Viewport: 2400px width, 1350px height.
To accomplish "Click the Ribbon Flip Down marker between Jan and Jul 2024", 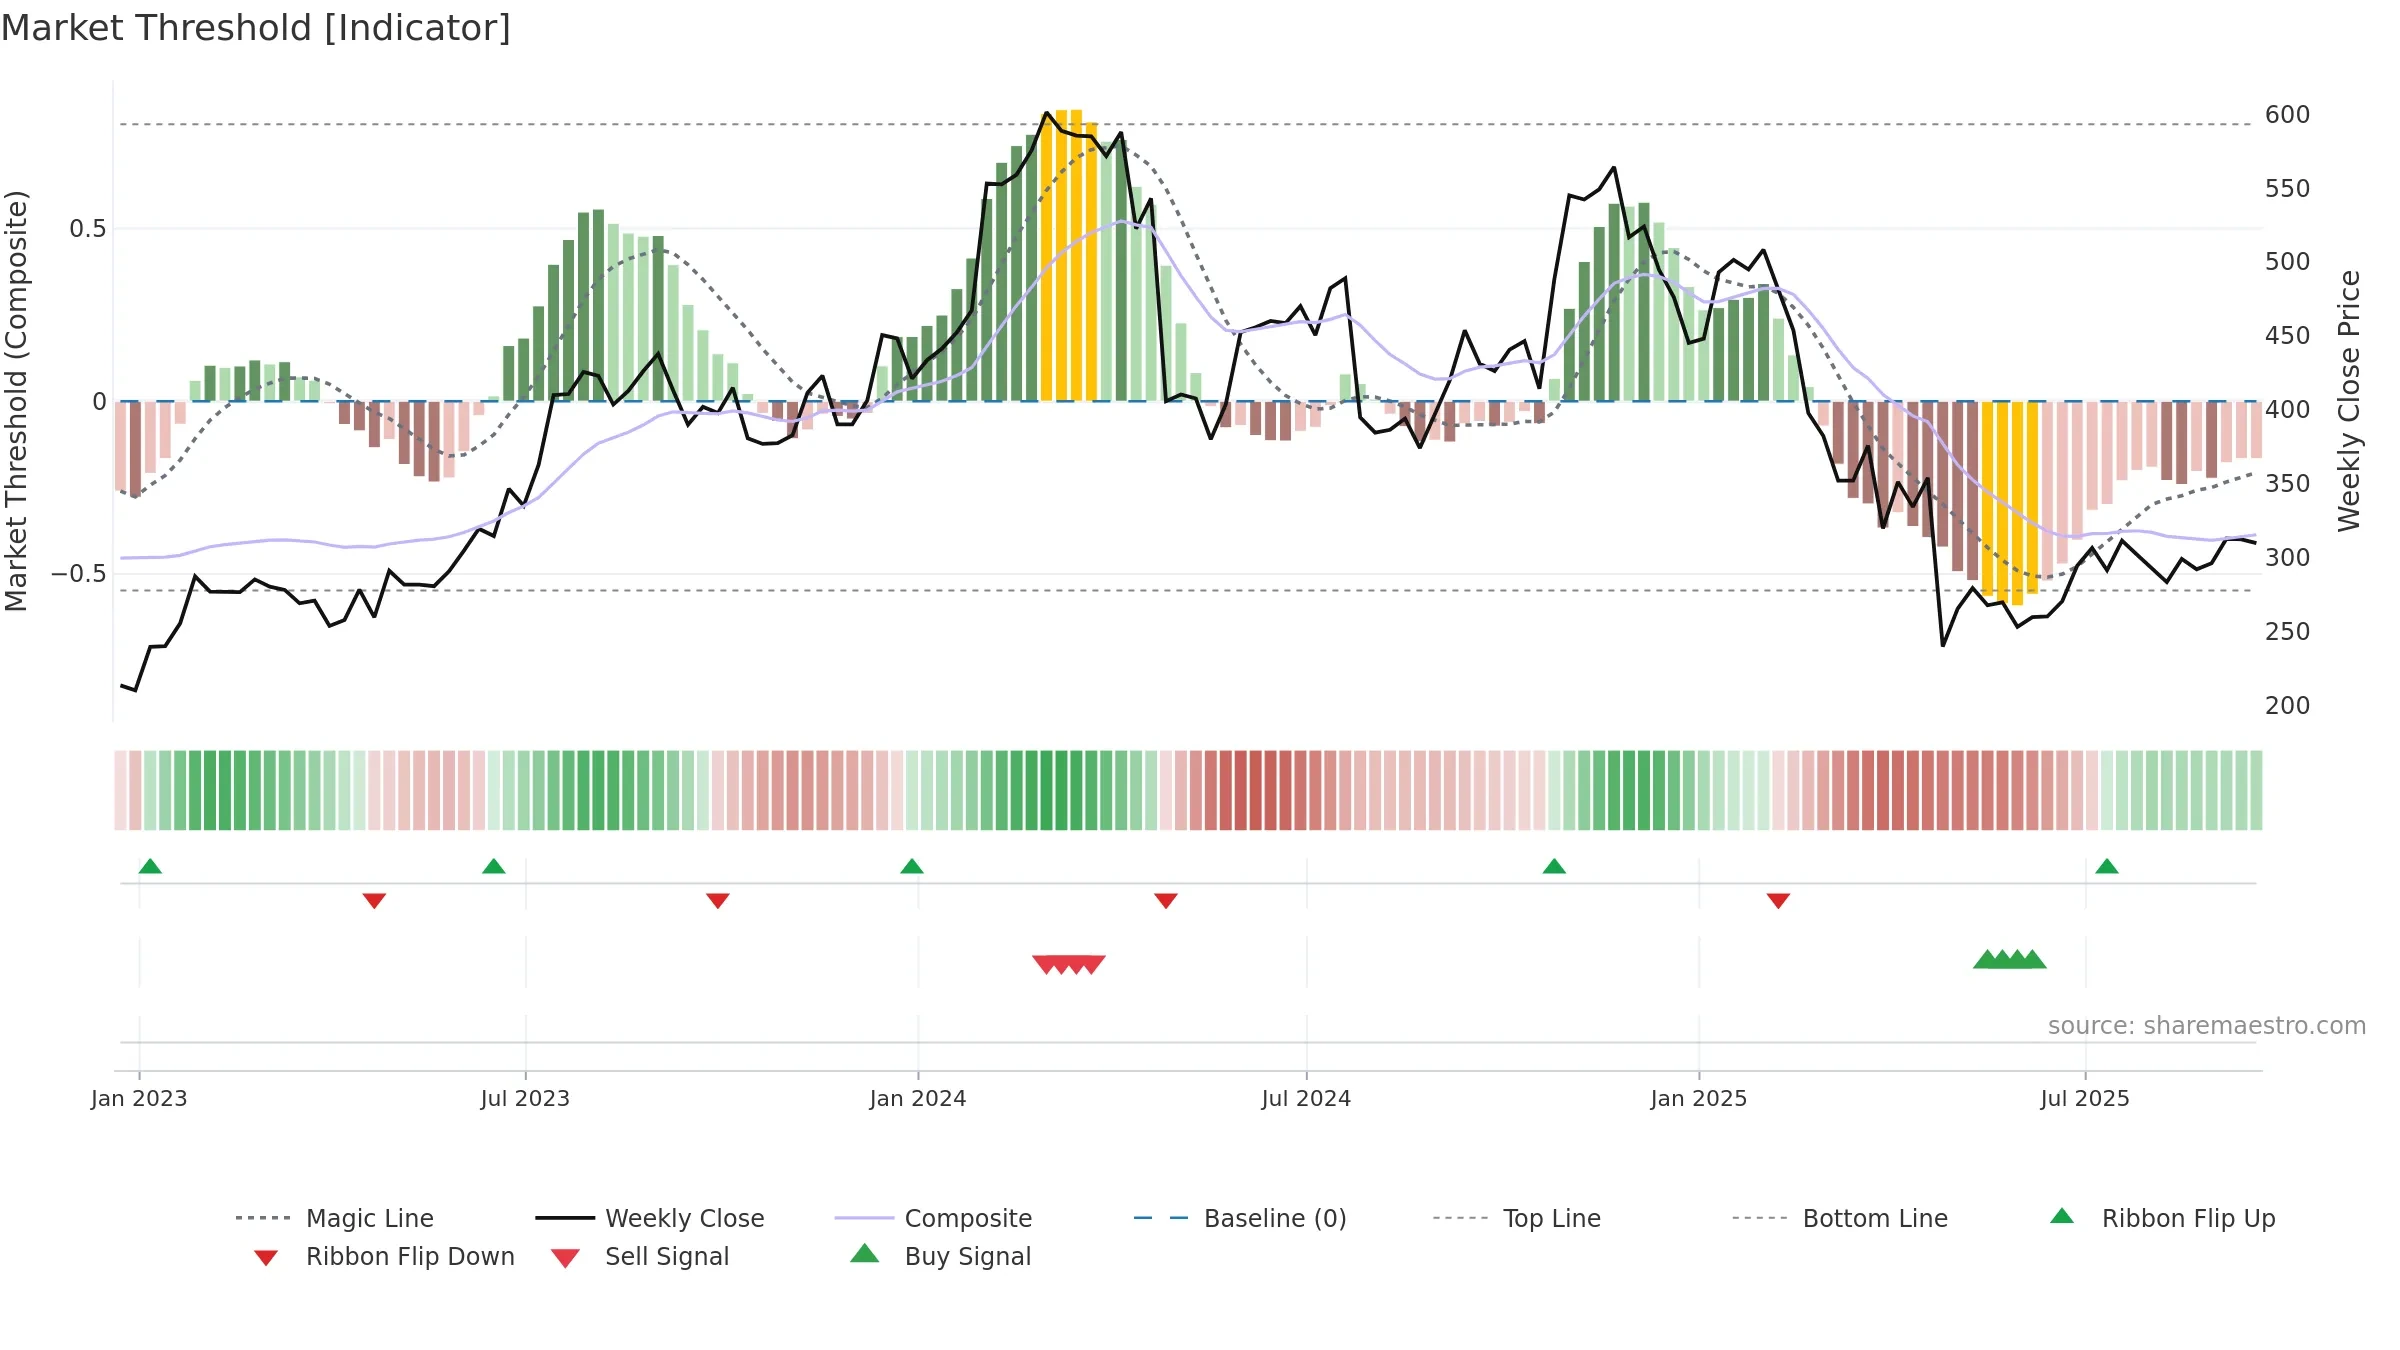I will coord(1166,901).
